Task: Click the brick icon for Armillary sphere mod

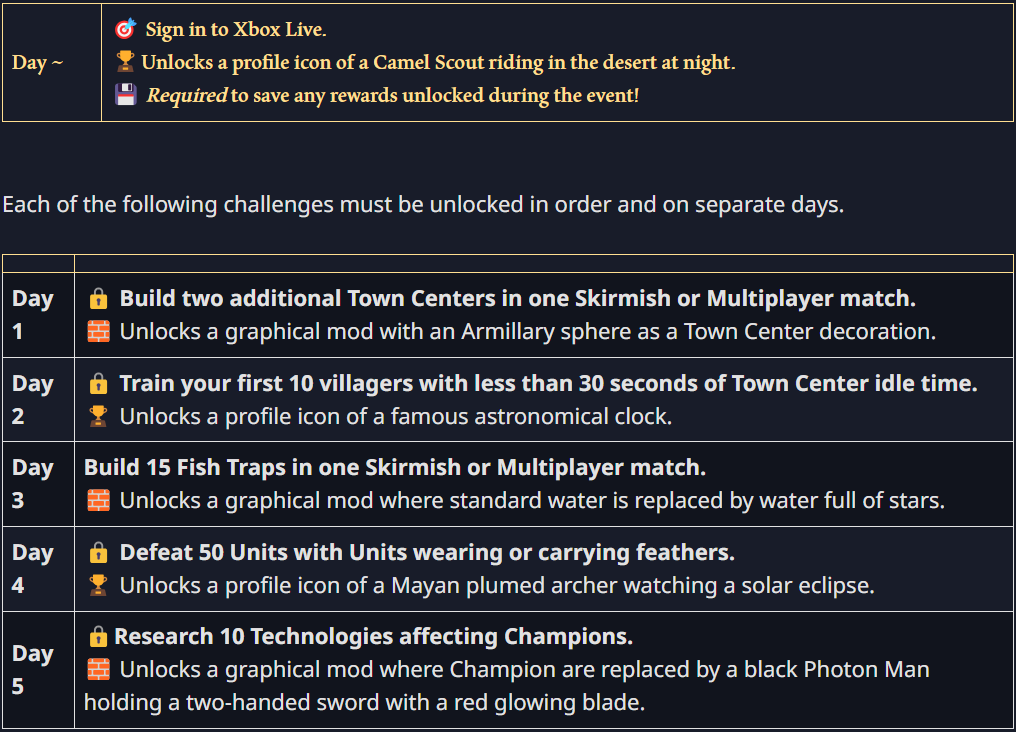Action: pyautogui.click(x=98, y=332)
